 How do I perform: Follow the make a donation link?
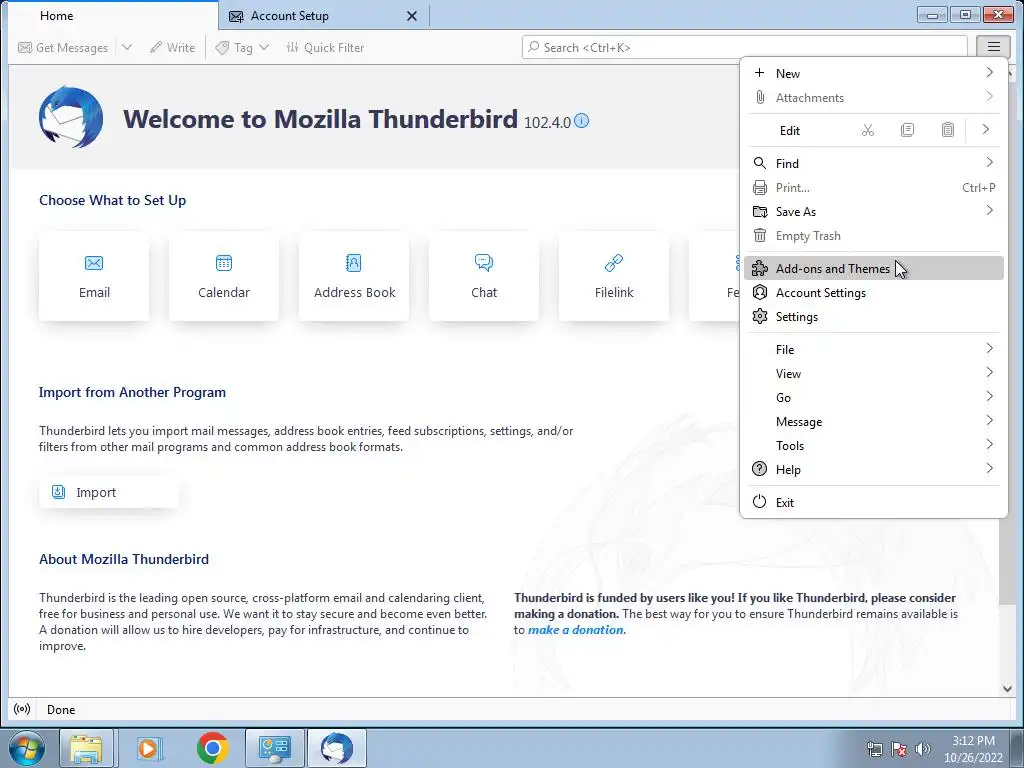point(575,630)
